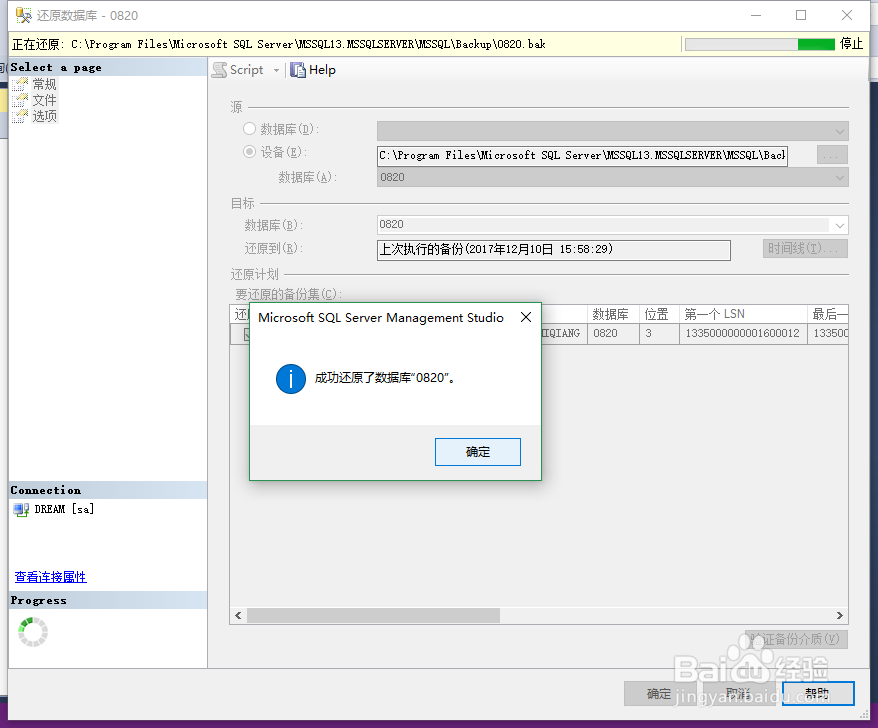Click the 验证备份介质(V) button
878x728 pixels.
[796, 640]
